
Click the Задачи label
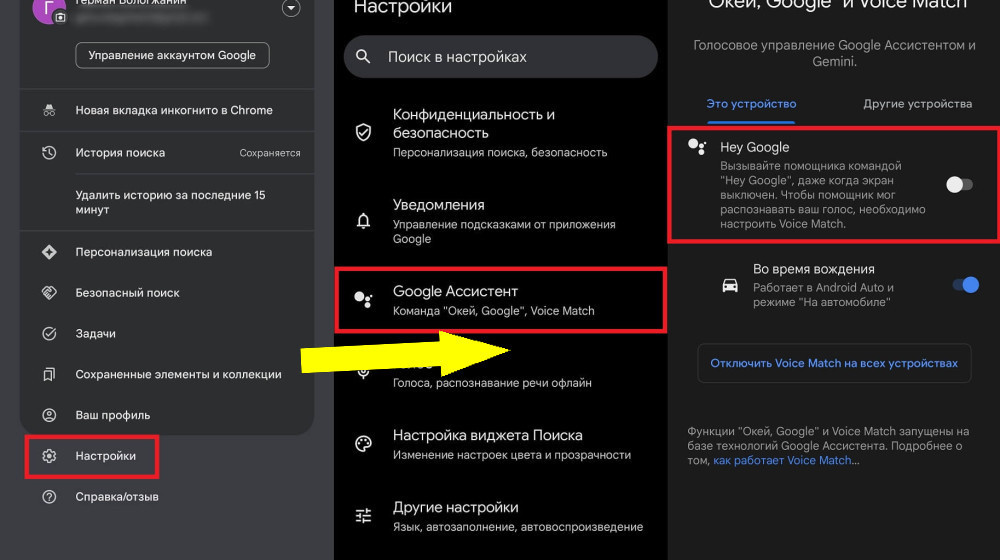point(96,334)
